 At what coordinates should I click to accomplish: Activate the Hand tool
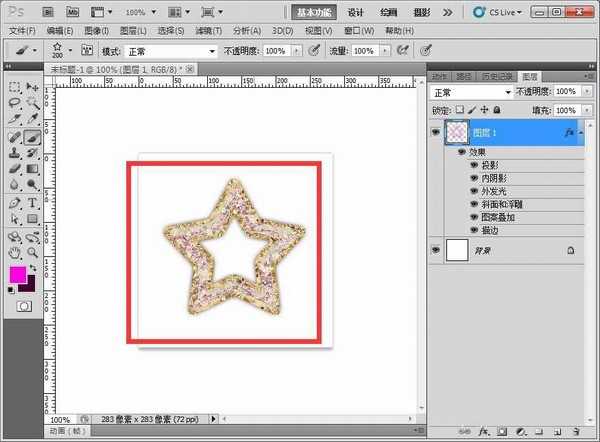(x=15, y=254)
